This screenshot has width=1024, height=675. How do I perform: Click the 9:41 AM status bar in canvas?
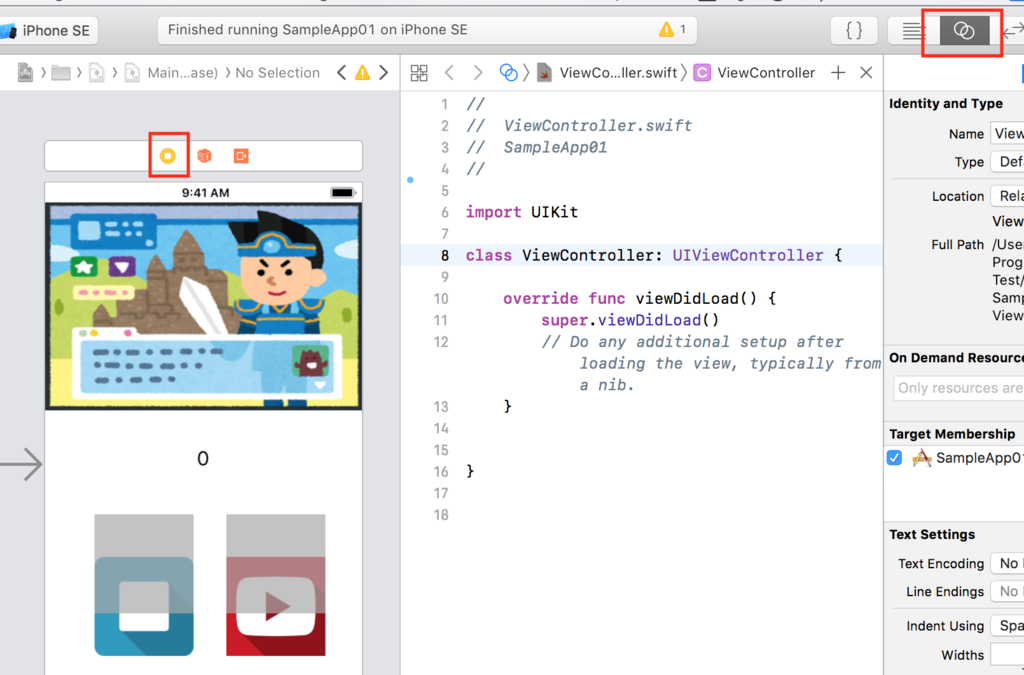(x=203, y=193)
